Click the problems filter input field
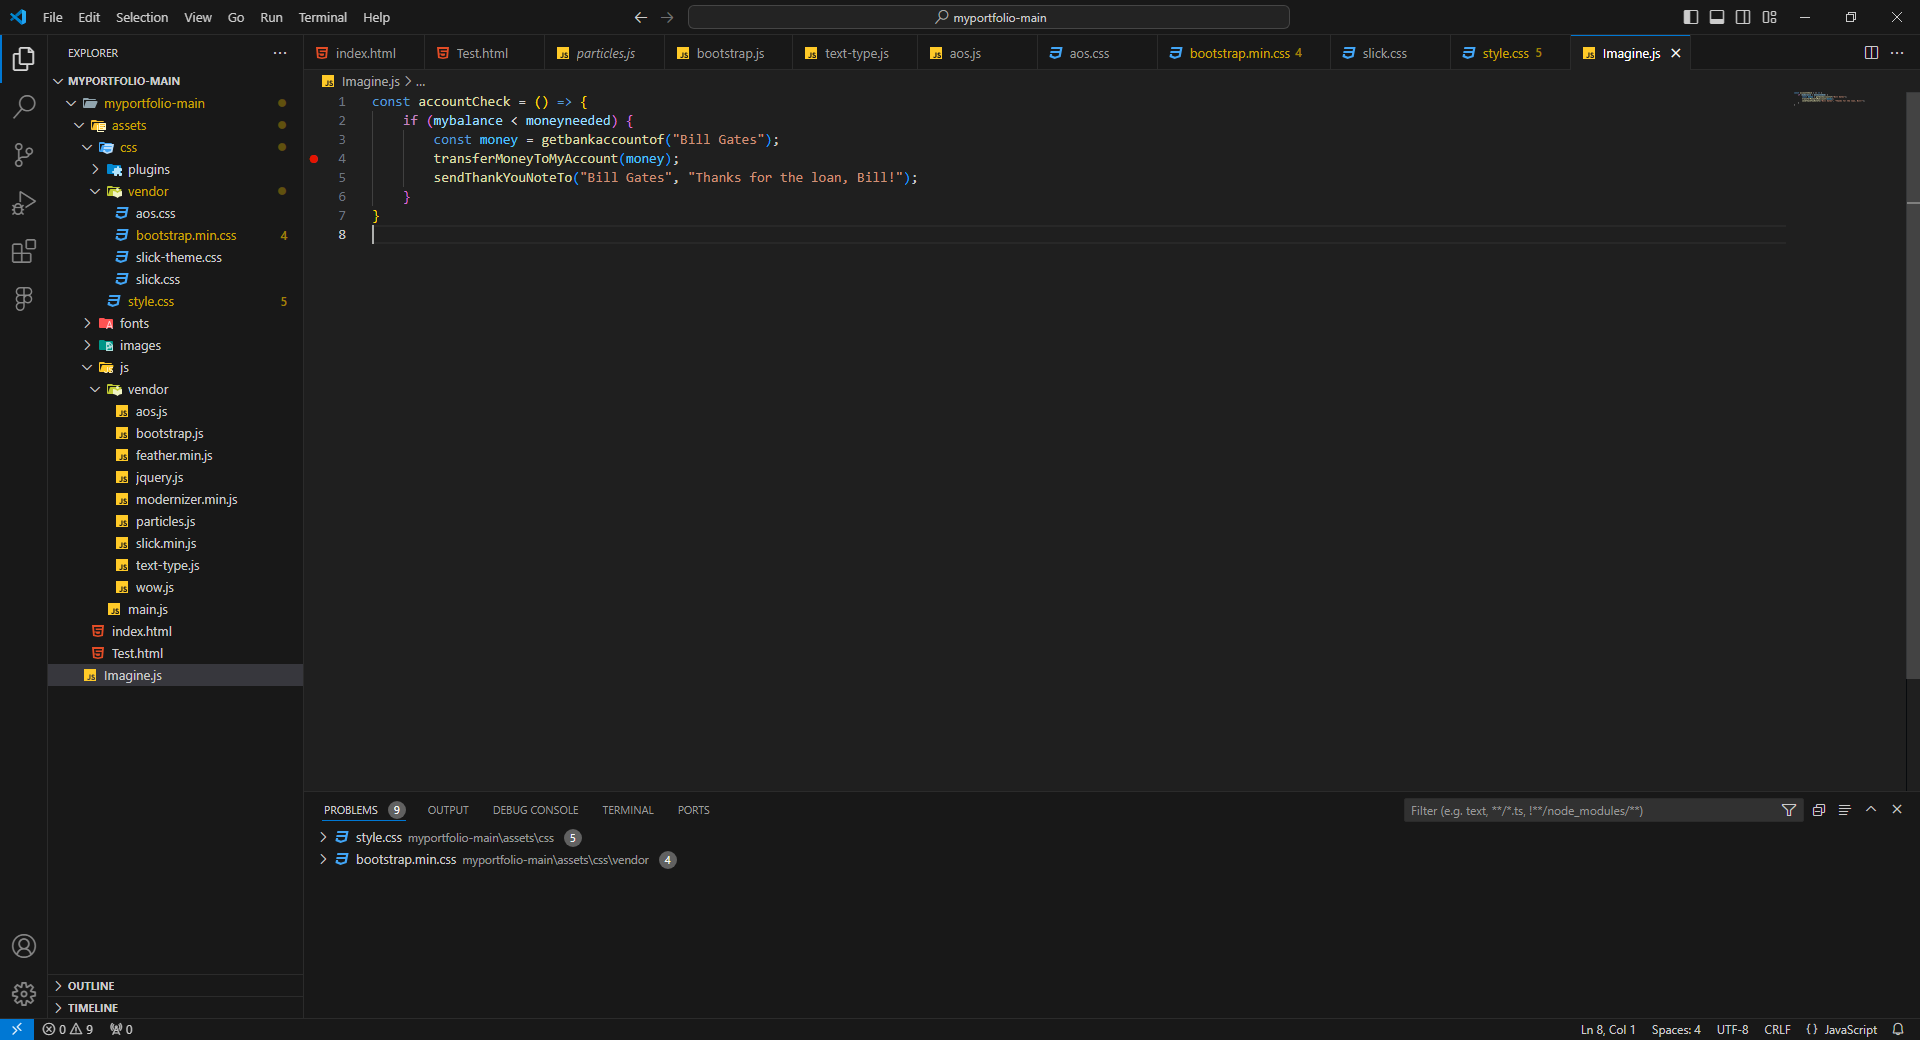The image size is (1920, 1040). click(x=1590, y=810)
